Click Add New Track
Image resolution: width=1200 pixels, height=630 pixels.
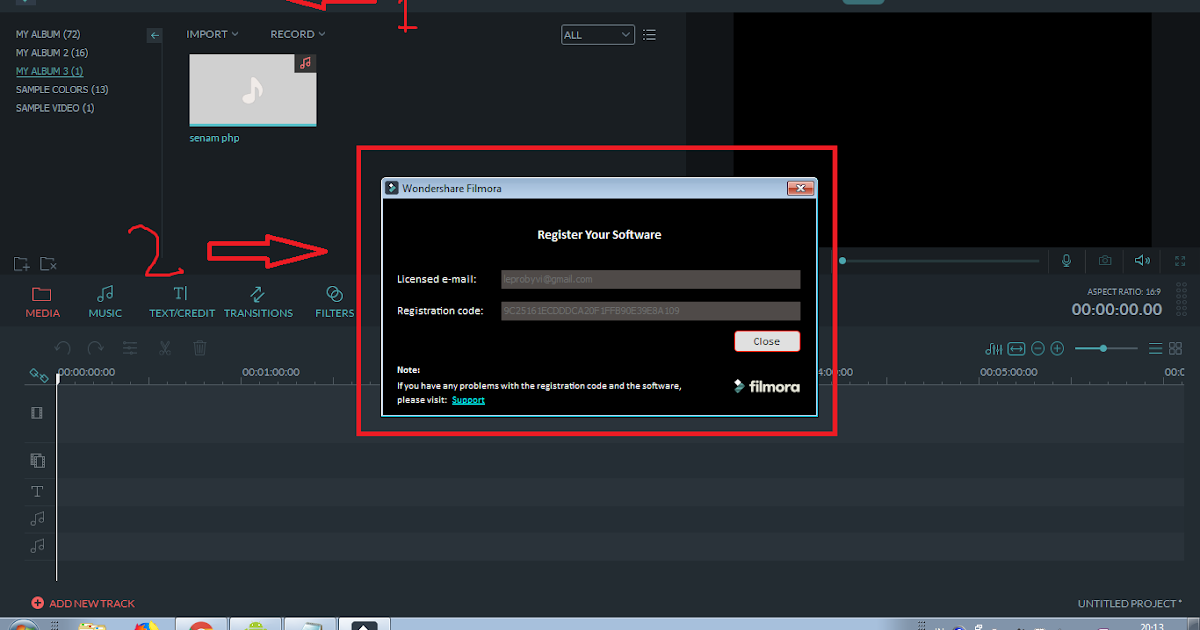(83, 603)
